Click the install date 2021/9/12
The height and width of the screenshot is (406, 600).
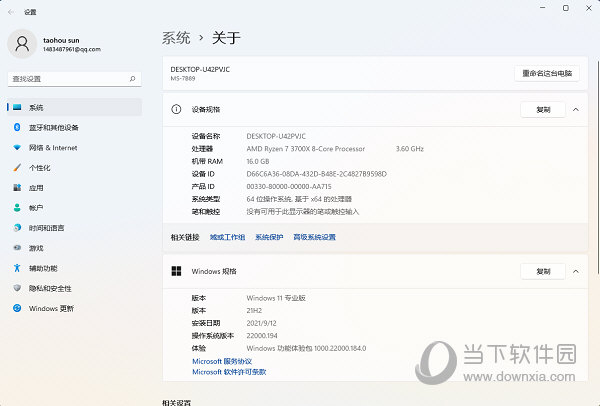[x=261, y=323]
